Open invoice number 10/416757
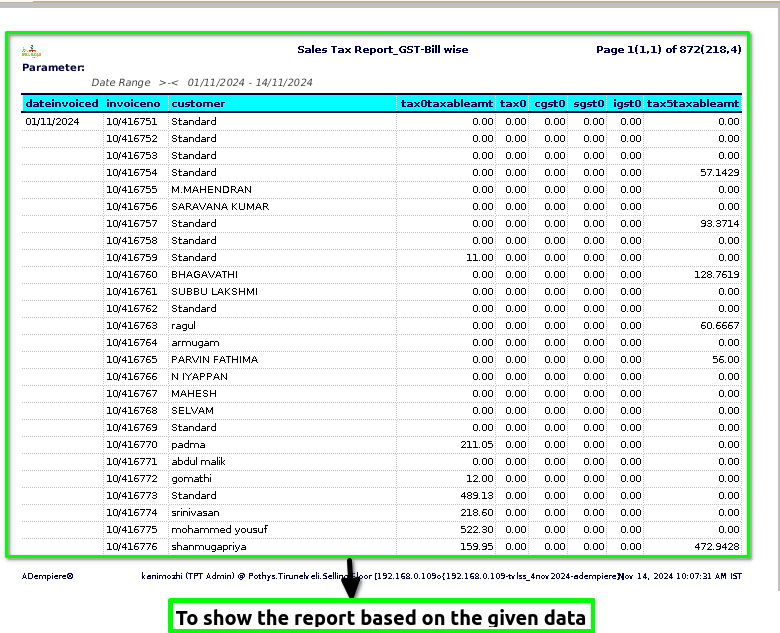The image size is (780, 633). 131,223
